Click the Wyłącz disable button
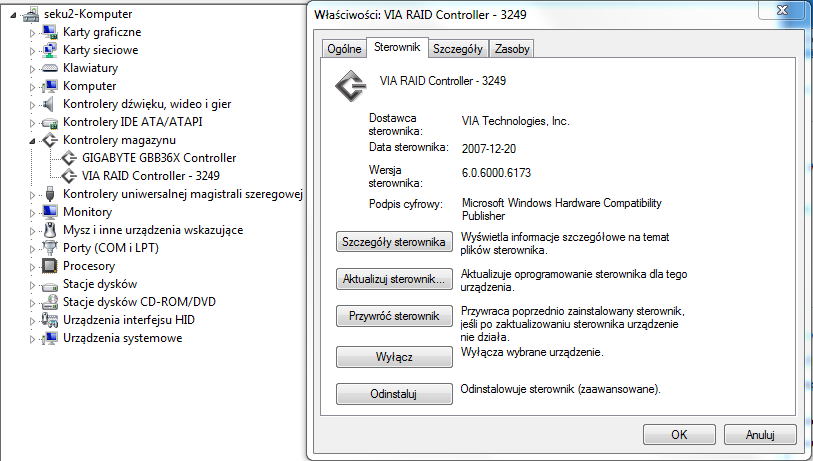 [x=394, y=357]
